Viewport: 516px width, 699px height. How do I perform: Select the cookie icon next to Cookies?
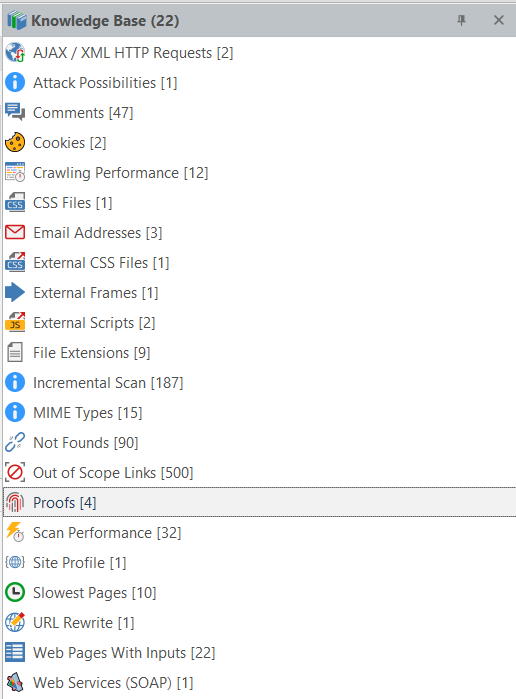click(x=15, y=143)
